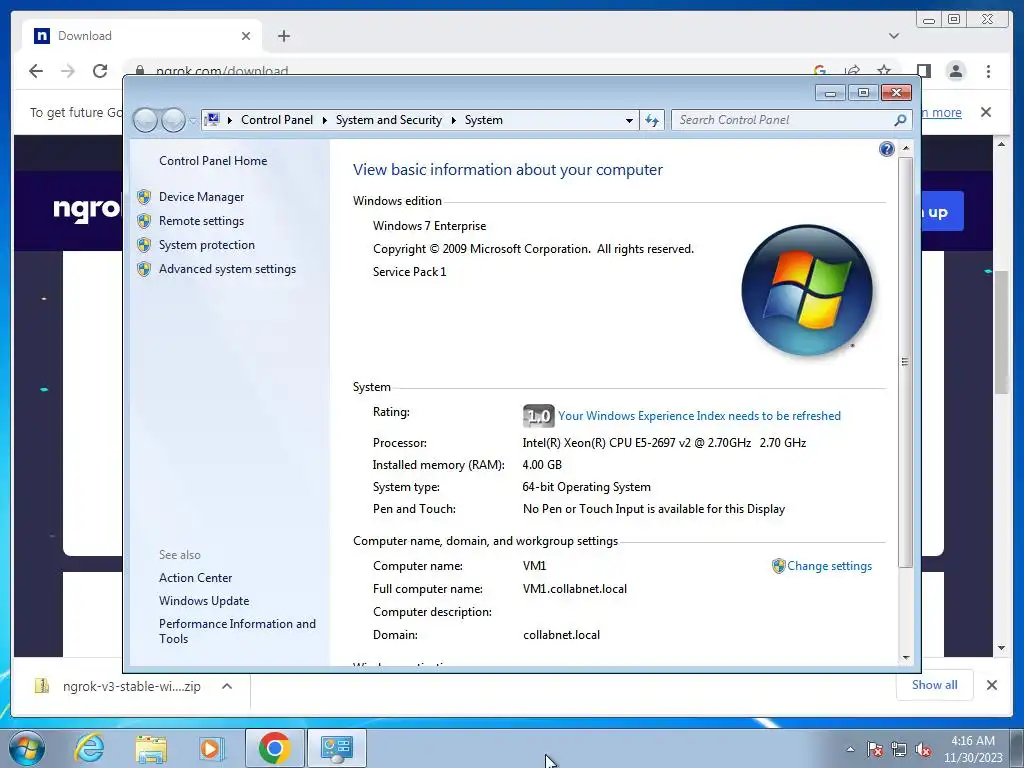Open a new Chrome tab
This screenshot has width=1024, height=768.
pyautogui.click(x=283, y=36)
